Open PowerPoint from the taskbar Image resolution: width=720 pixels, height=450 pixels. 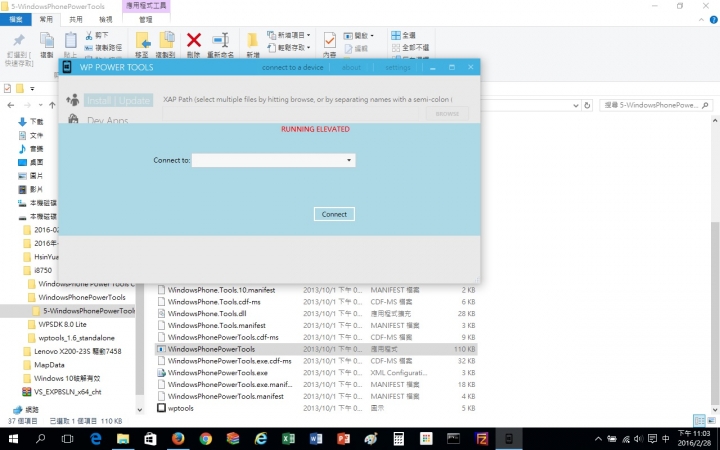tap(343, 439)
